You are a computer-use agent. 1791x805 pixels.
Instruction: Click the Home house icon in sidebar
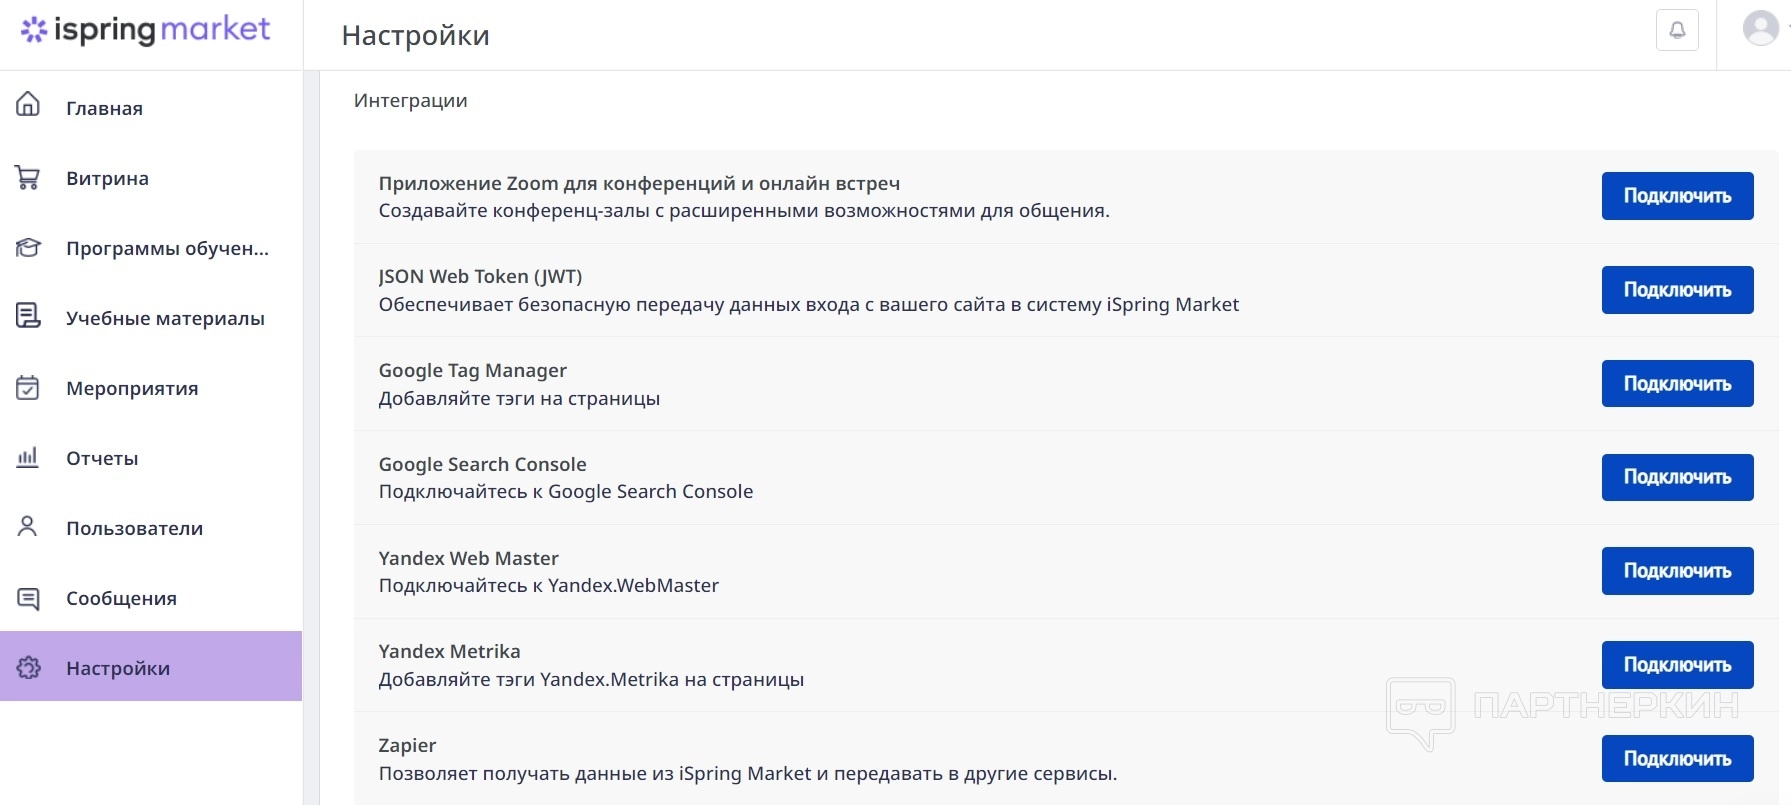[28, 105]
